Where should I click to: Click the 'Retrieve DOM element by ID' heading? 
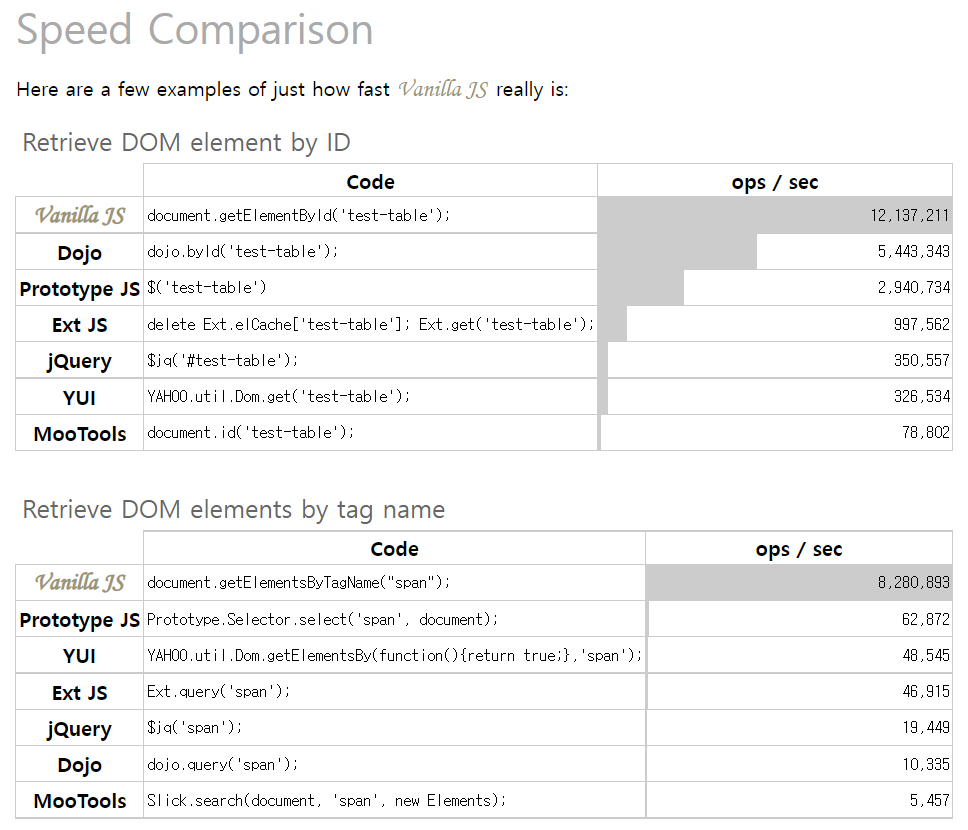186,143
